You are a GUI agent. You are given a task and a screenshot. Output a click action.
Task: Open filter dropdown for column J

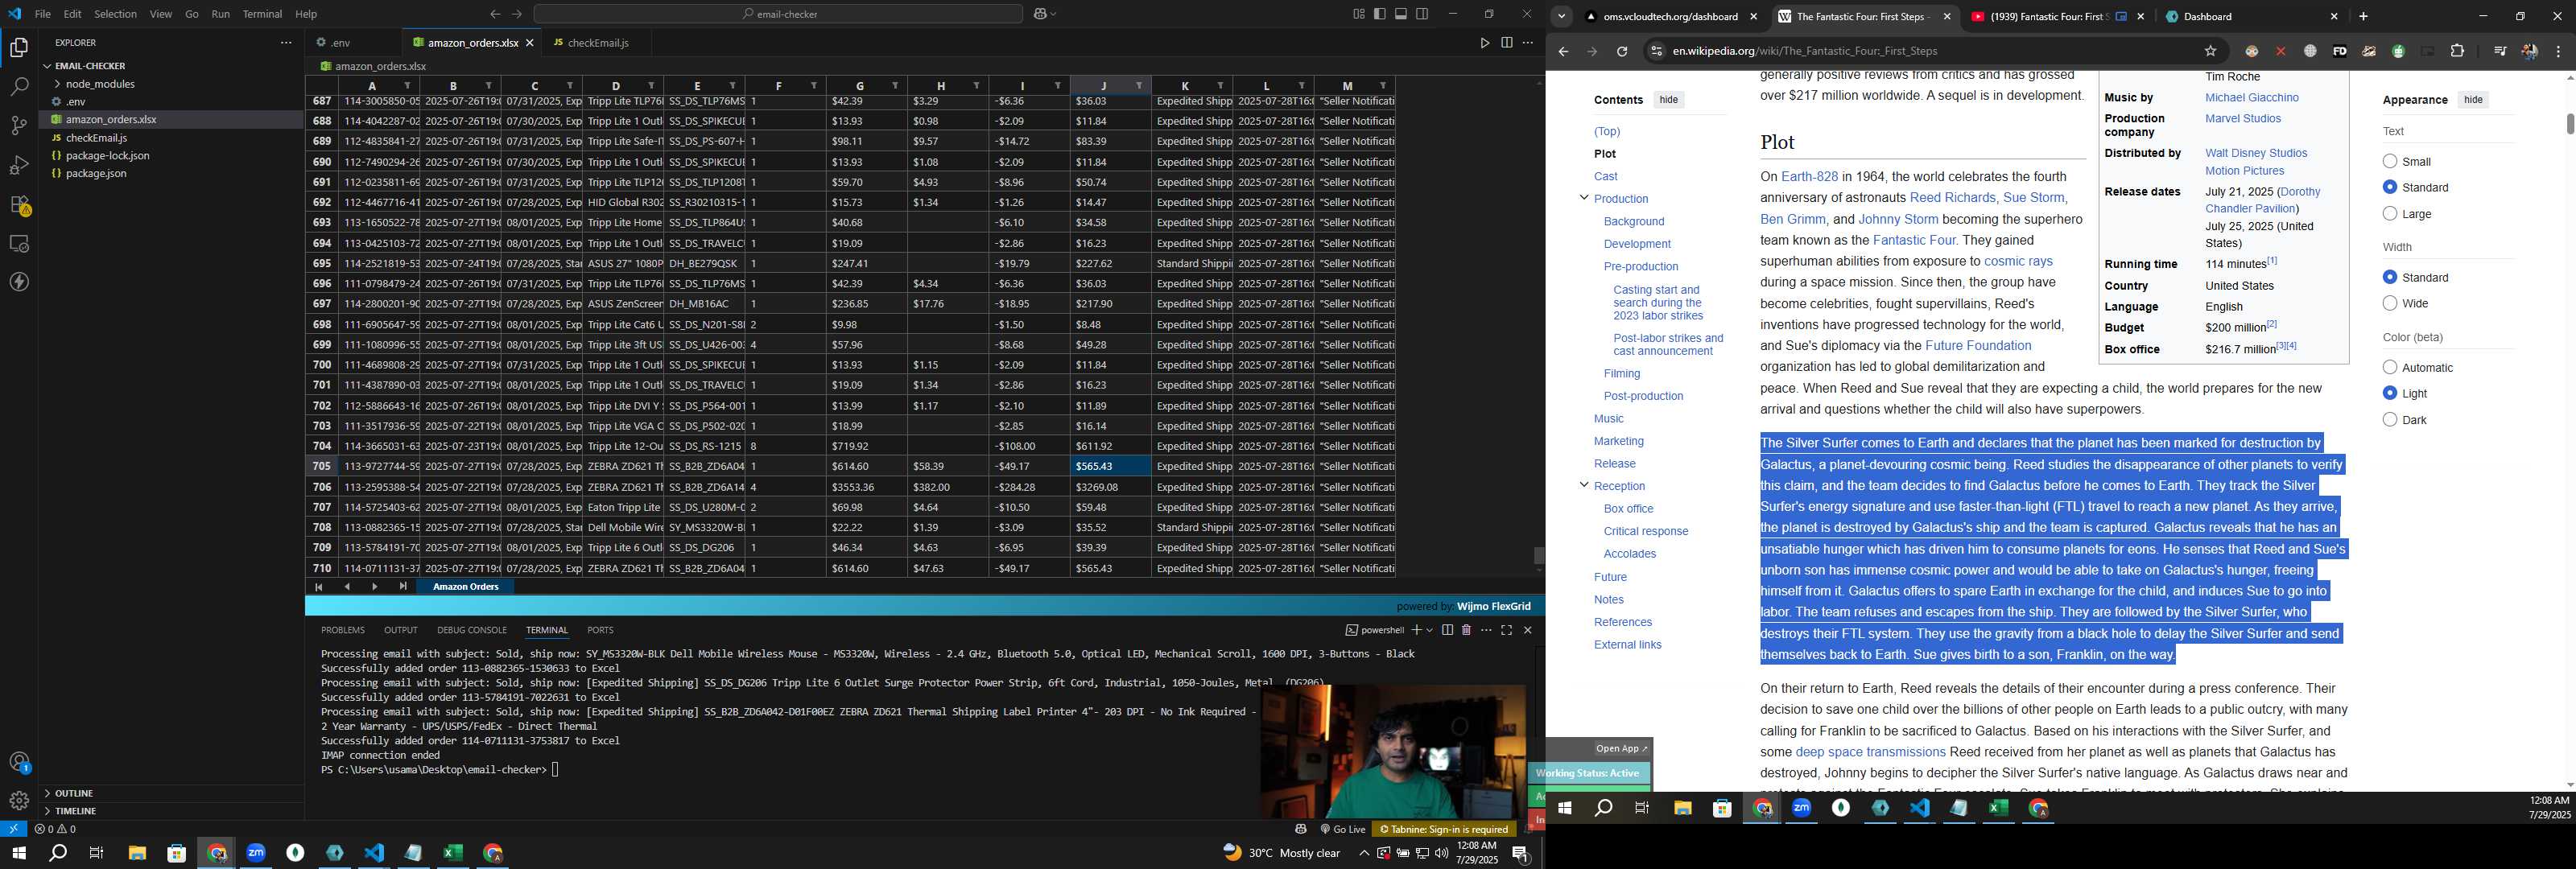point(1139,86)
